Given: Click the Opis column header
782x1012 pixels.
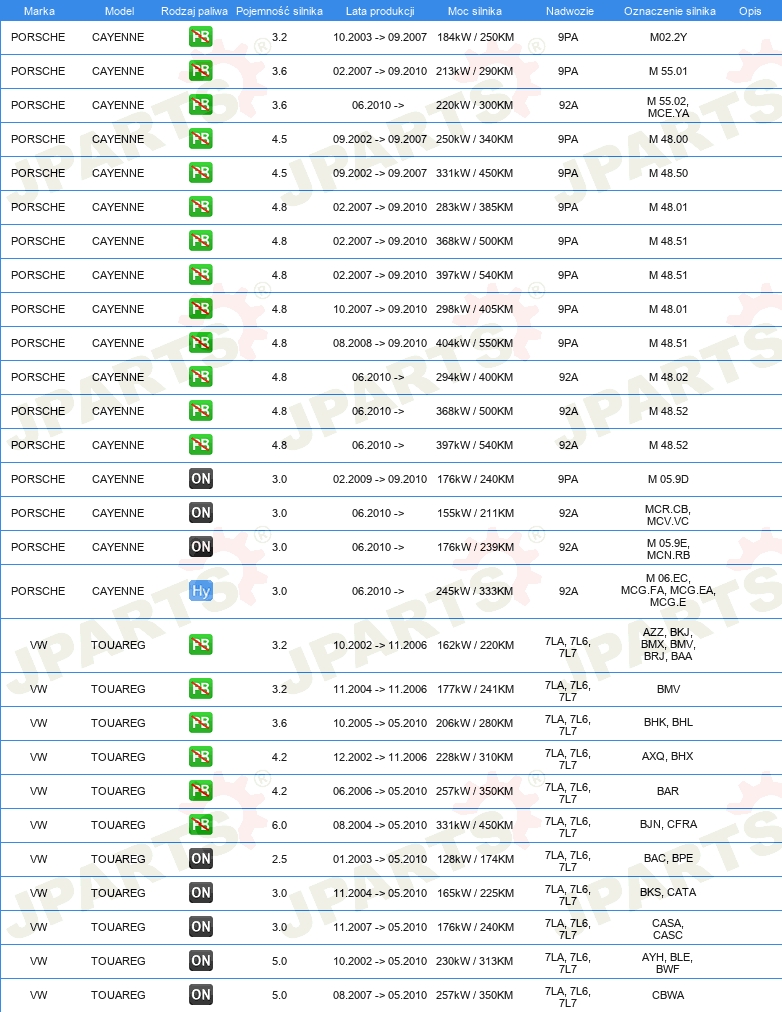Looking at the screenshot, I should [x=750, y=11].
